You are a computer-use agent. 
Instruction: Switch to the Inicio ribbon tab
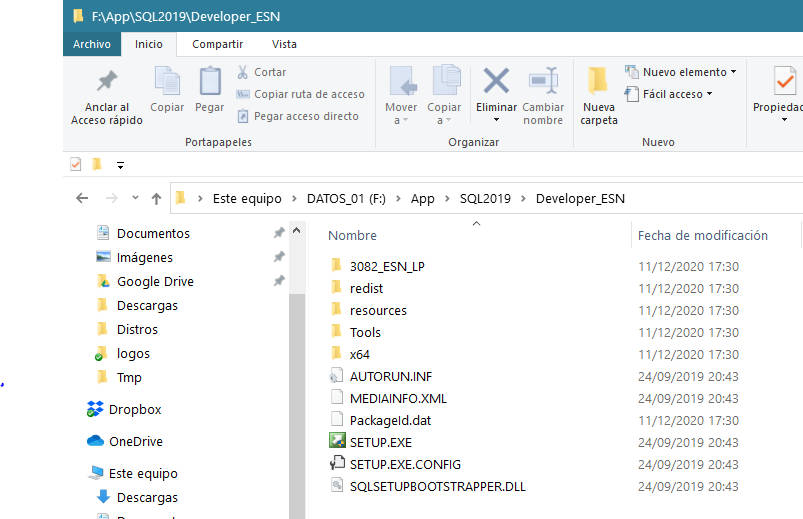[x=149, y=44]
